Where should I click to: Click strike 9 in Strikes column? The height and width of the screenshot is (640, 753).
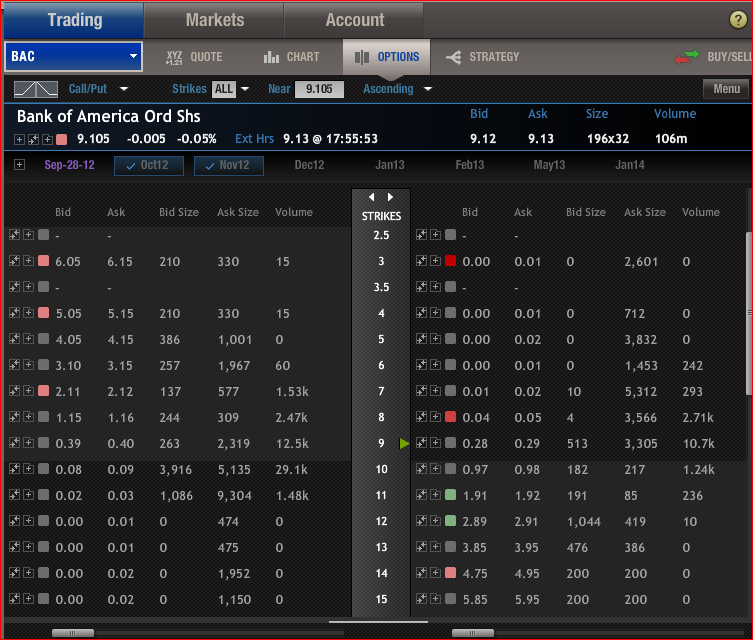pyautogui.click(x=381, y=443)
